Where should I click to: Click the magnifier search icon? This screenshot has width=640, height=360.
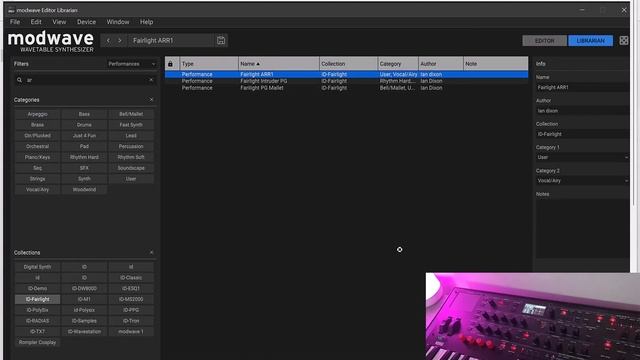pos(19,80)
